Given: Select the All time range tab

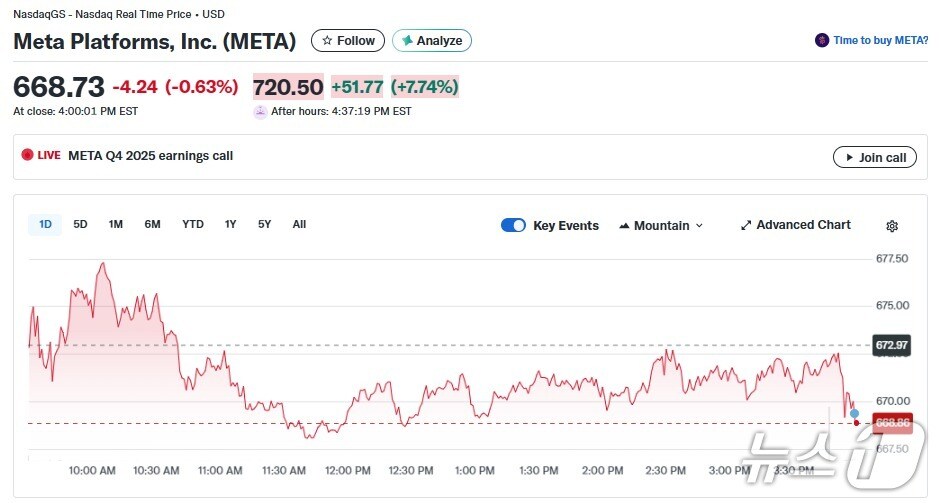Looking at the screenshot, I should click(299, 225).
